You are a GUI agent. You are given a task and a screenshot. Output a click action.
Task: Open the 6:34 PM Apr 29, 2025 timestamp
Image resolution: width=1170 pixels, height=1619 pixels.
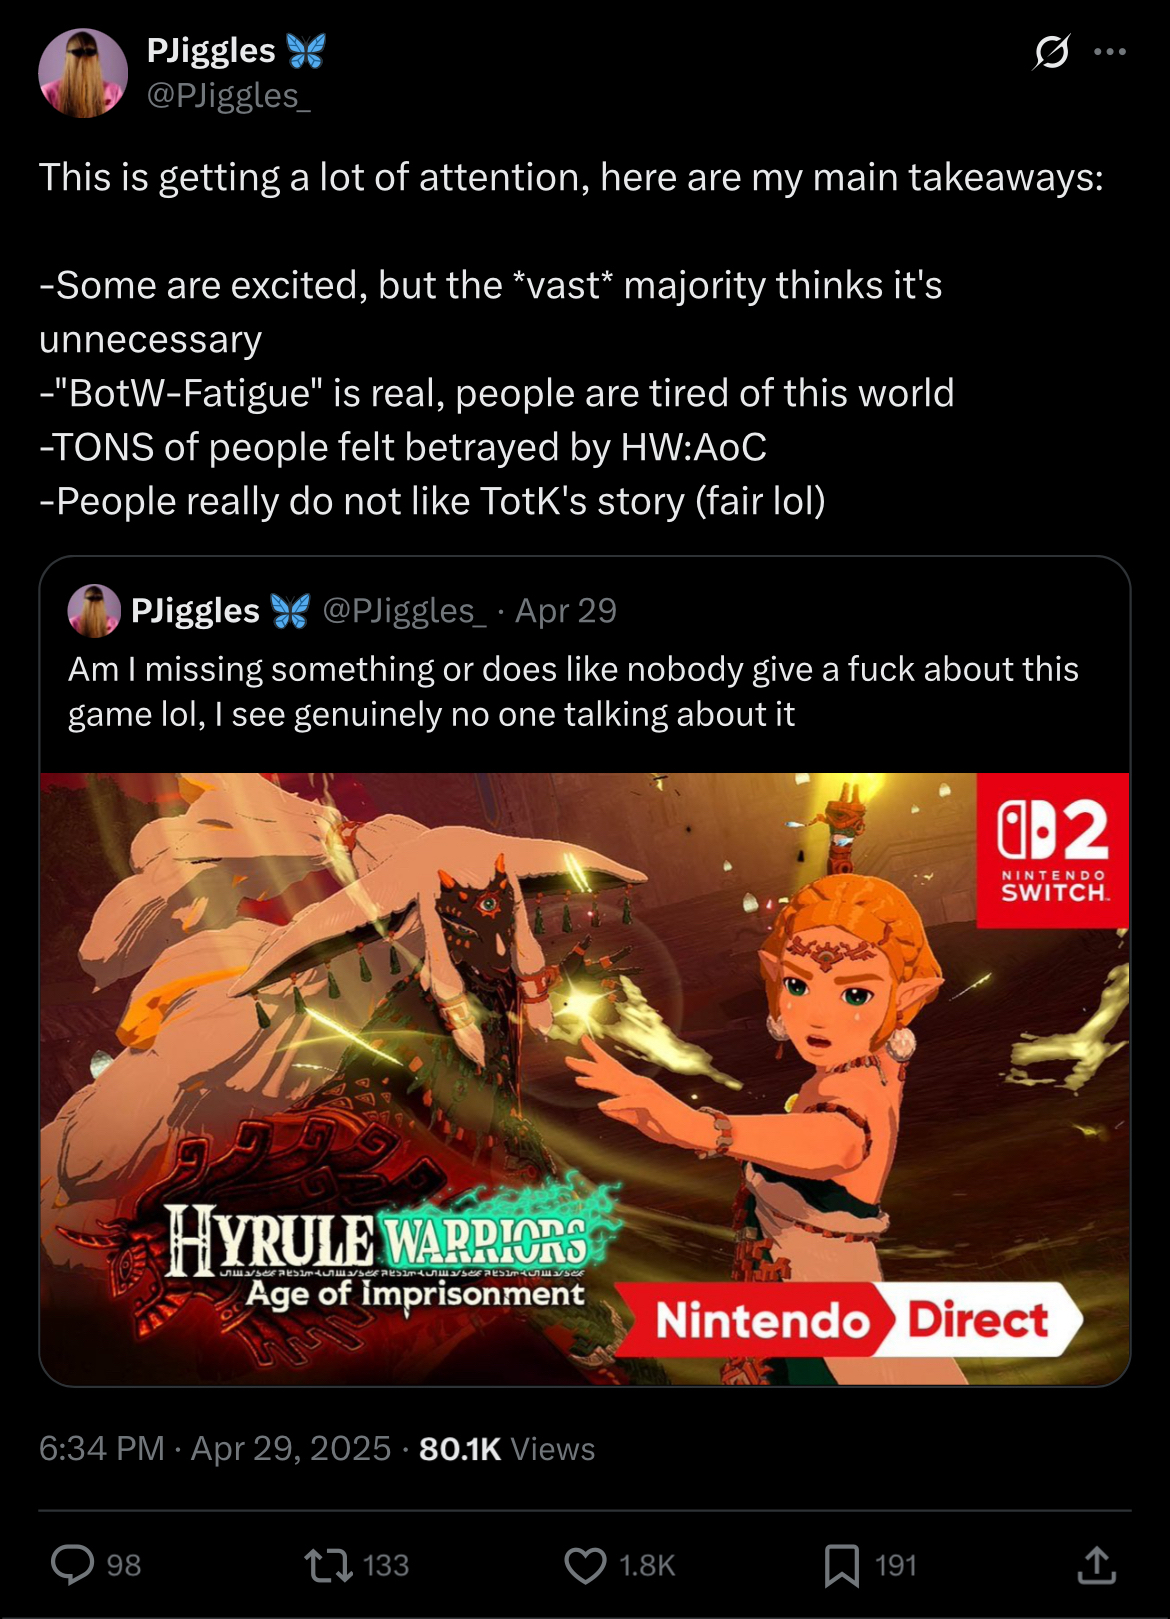tap(215, 1448)
